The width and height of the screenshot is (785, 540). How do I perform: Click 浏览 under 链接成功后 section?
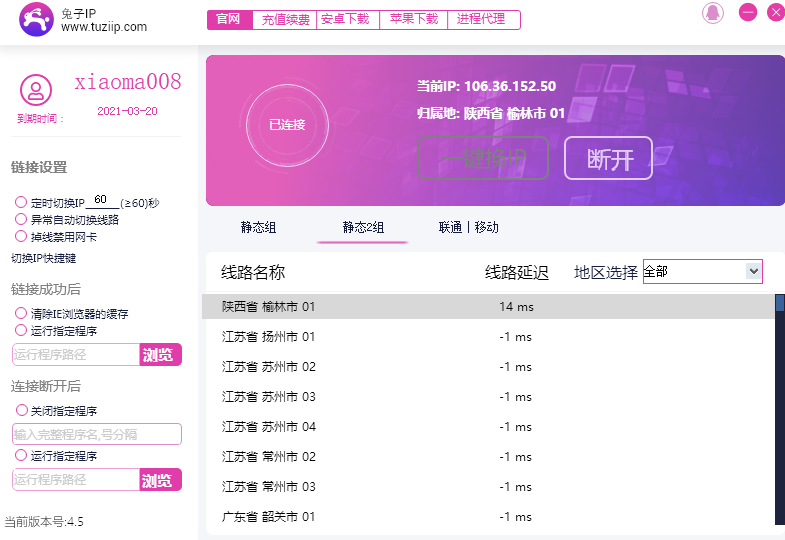click(160, 355)
